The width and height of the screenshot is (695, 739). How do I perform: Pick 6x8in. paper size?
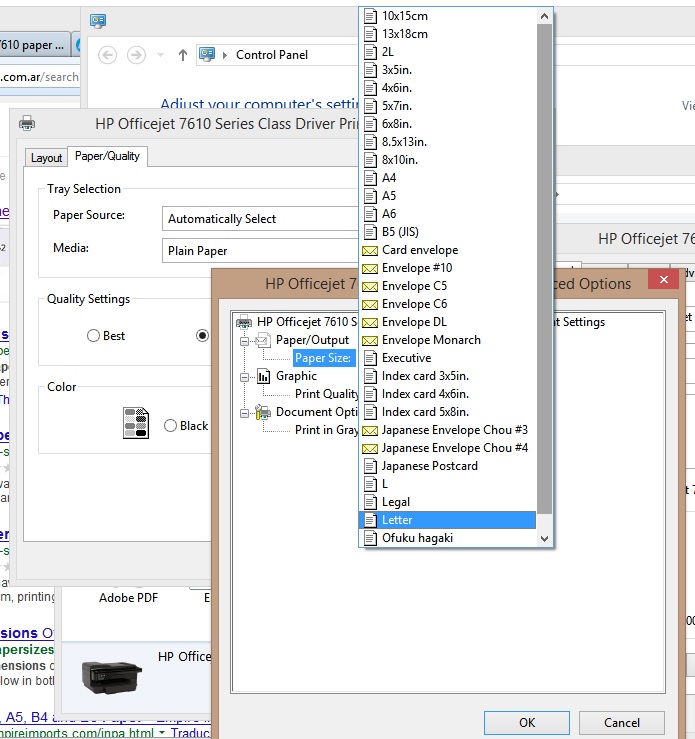448,124
